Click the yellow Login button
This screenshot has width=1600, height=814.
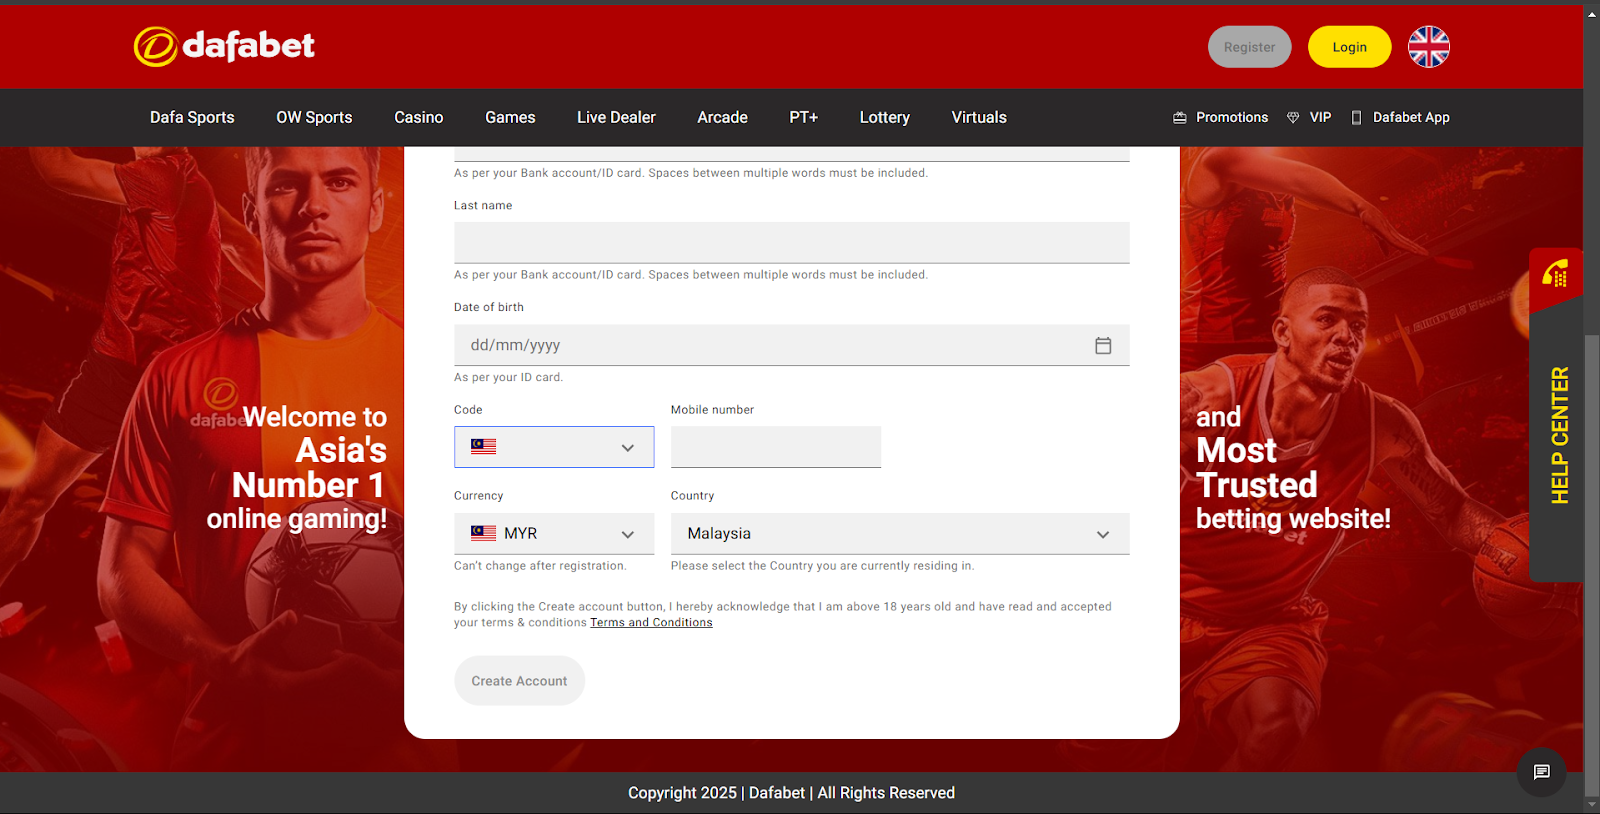click(1349, 47)
